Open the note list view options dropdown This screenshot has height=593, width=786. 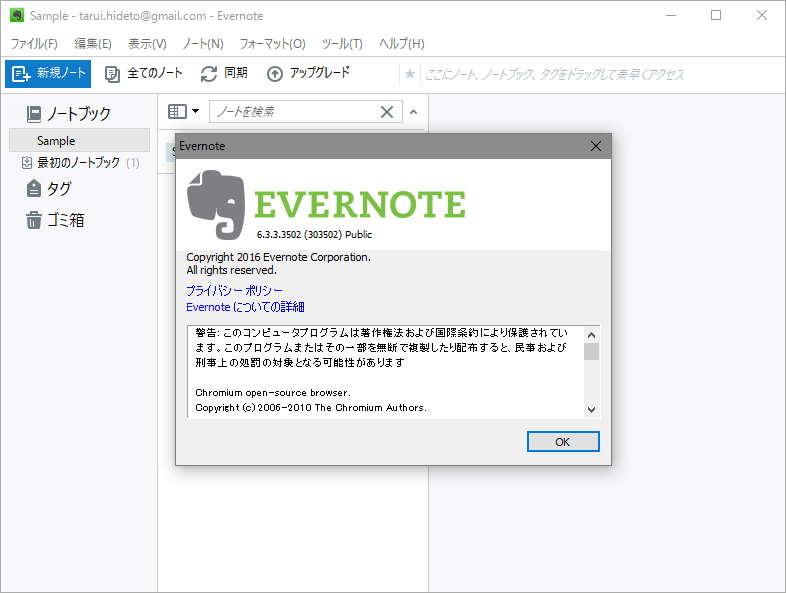pyautogui.click(x=183, y=111)
